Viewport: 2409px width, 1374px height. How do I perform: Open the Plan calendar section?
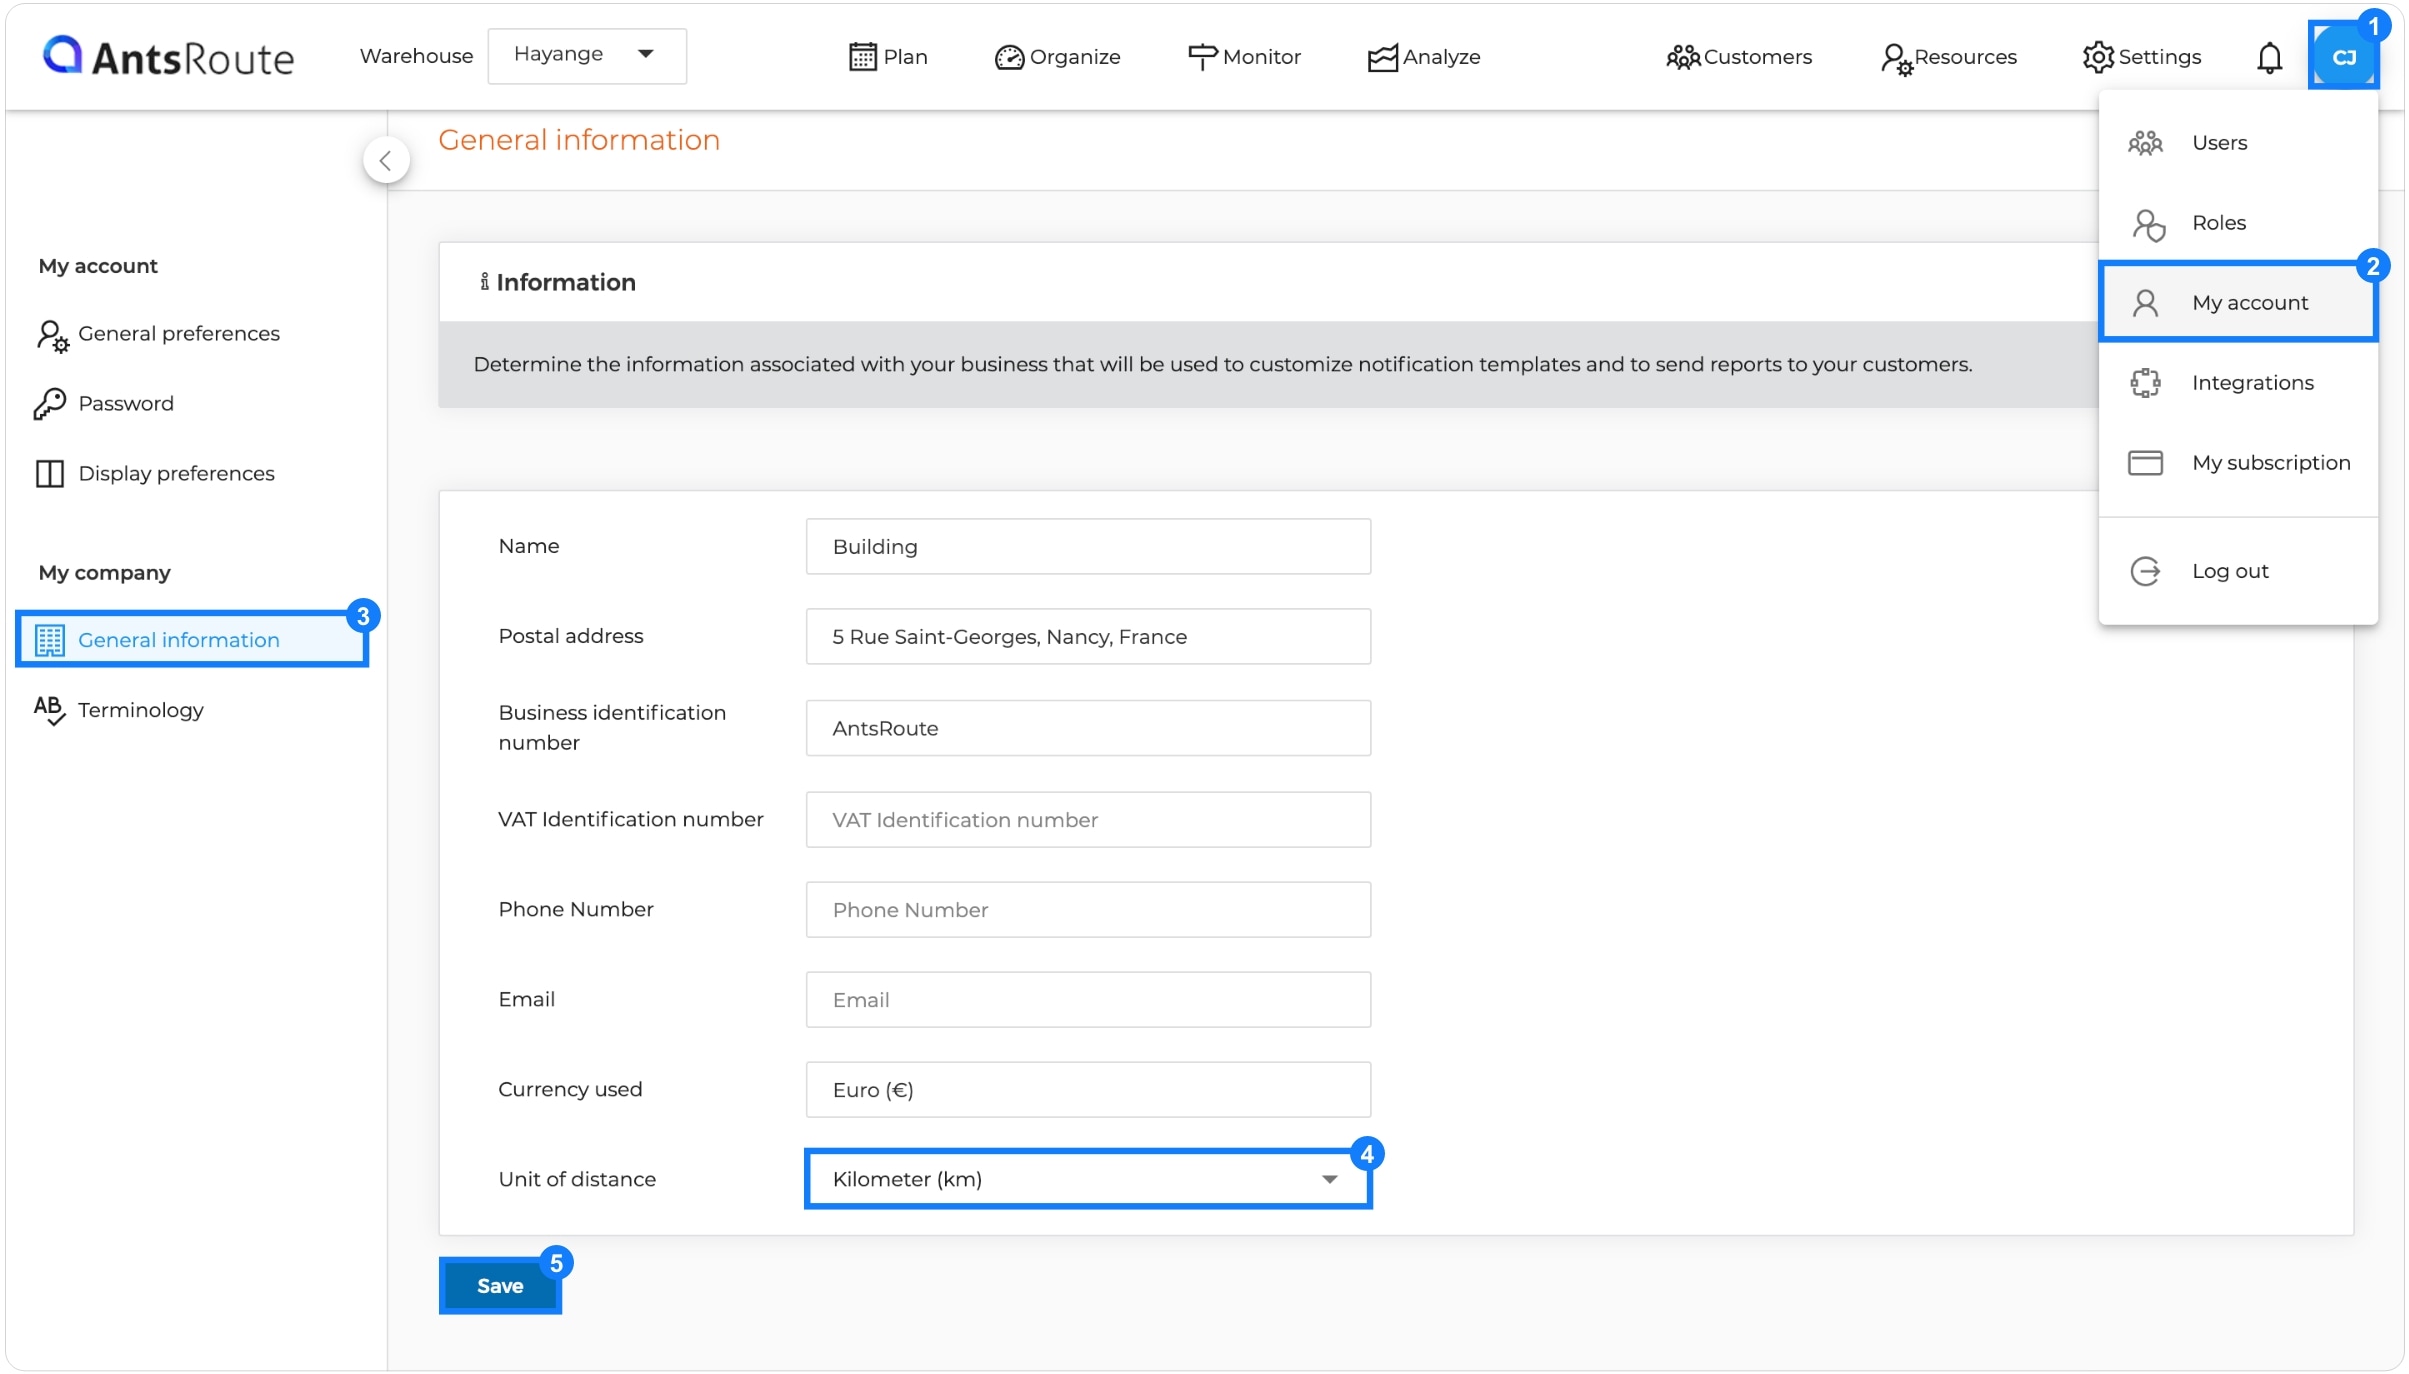888,57
